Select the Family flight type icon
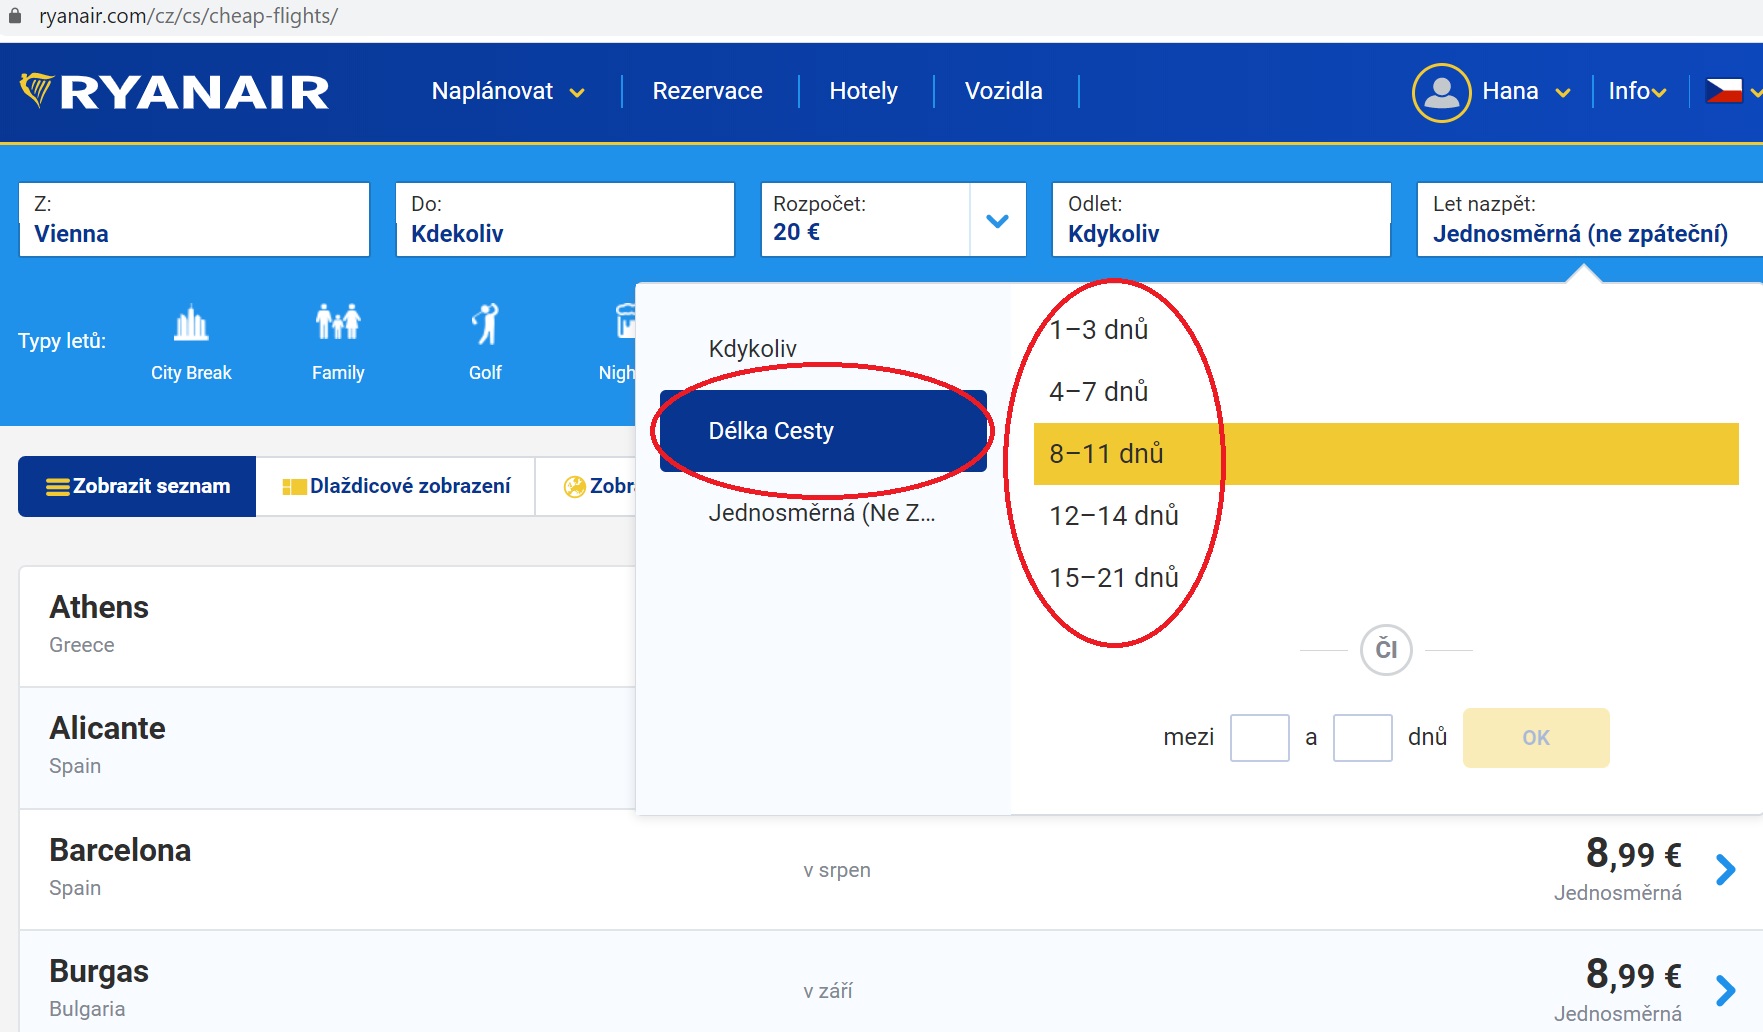The width and height of the screenshot is (1763, 1032). (x=338, y=340)
